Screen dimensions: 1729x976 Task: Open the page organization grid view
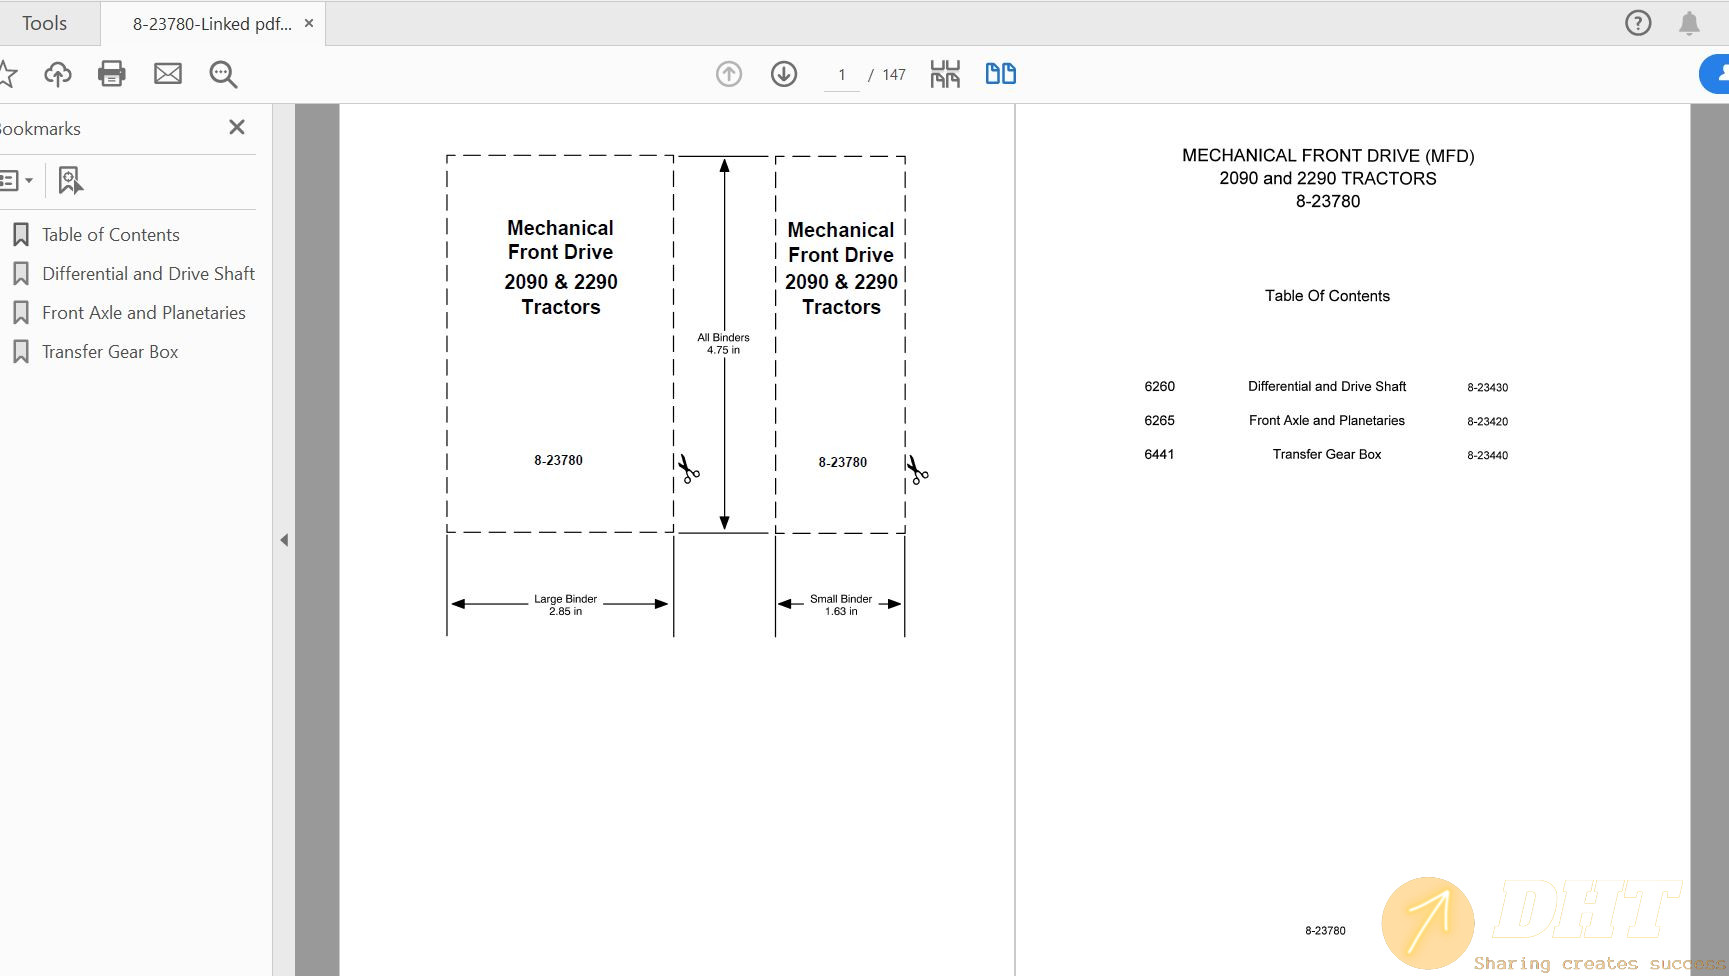(x=943, y=73)
